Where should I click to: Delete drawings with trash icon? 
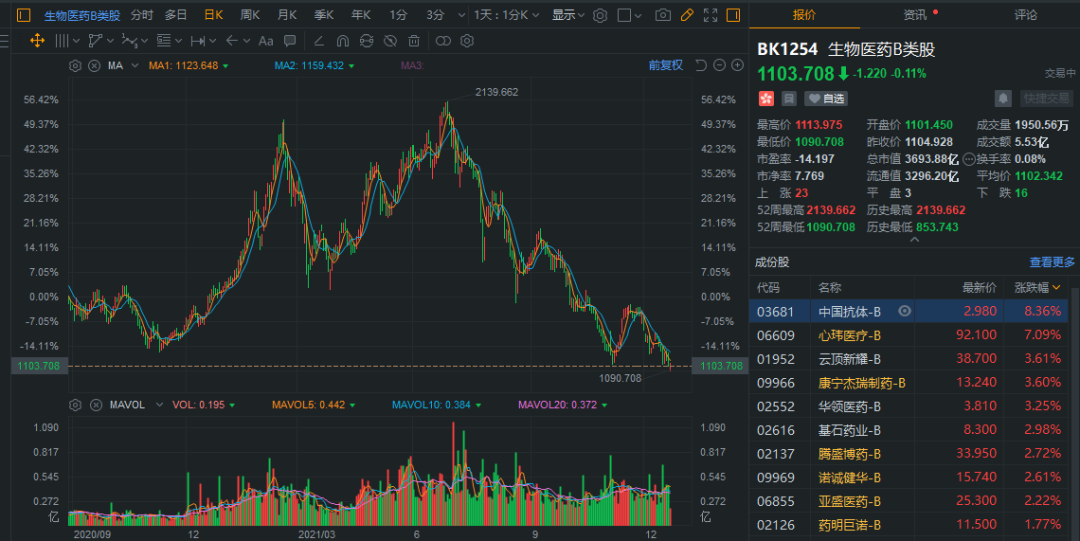pyautogui.click(x=414, y=41)
